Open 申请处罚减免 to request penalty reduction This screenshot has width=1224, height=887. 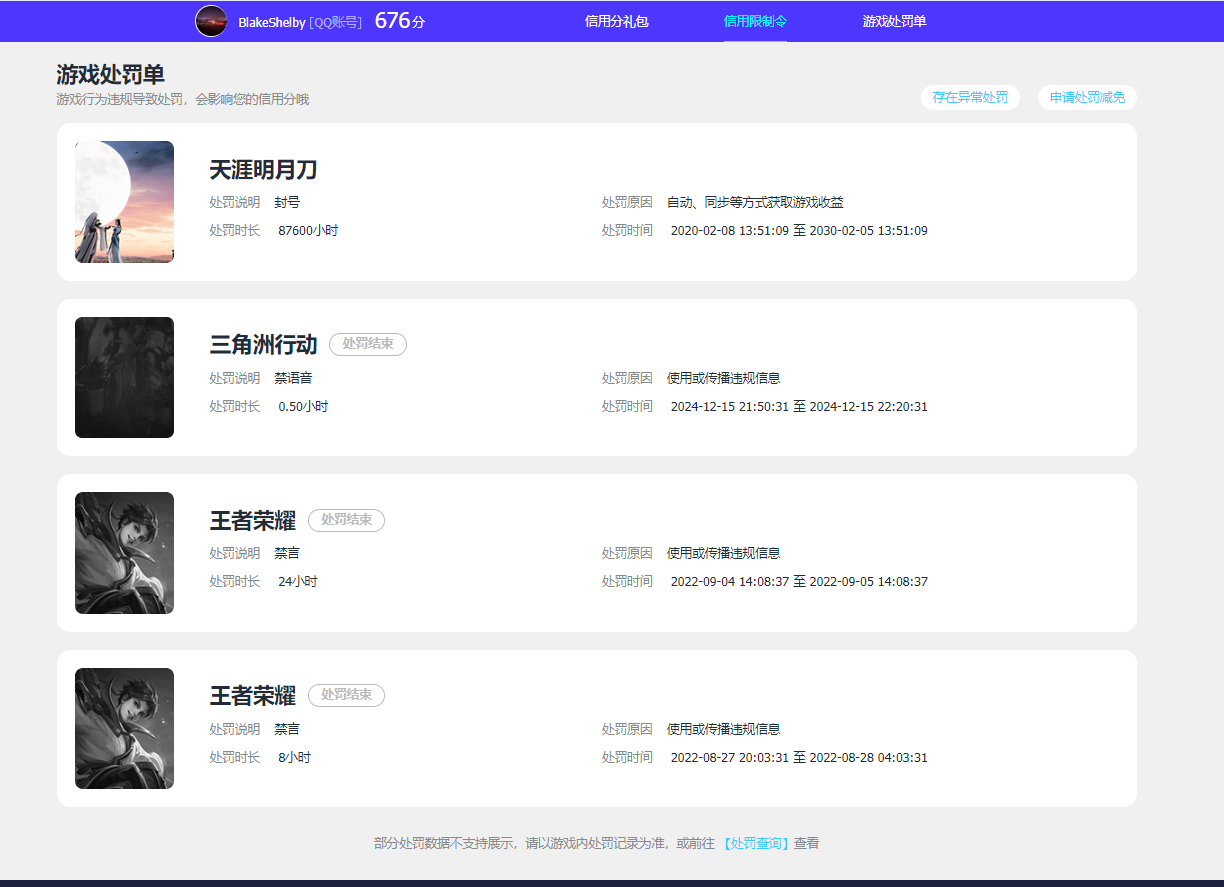1087,97
